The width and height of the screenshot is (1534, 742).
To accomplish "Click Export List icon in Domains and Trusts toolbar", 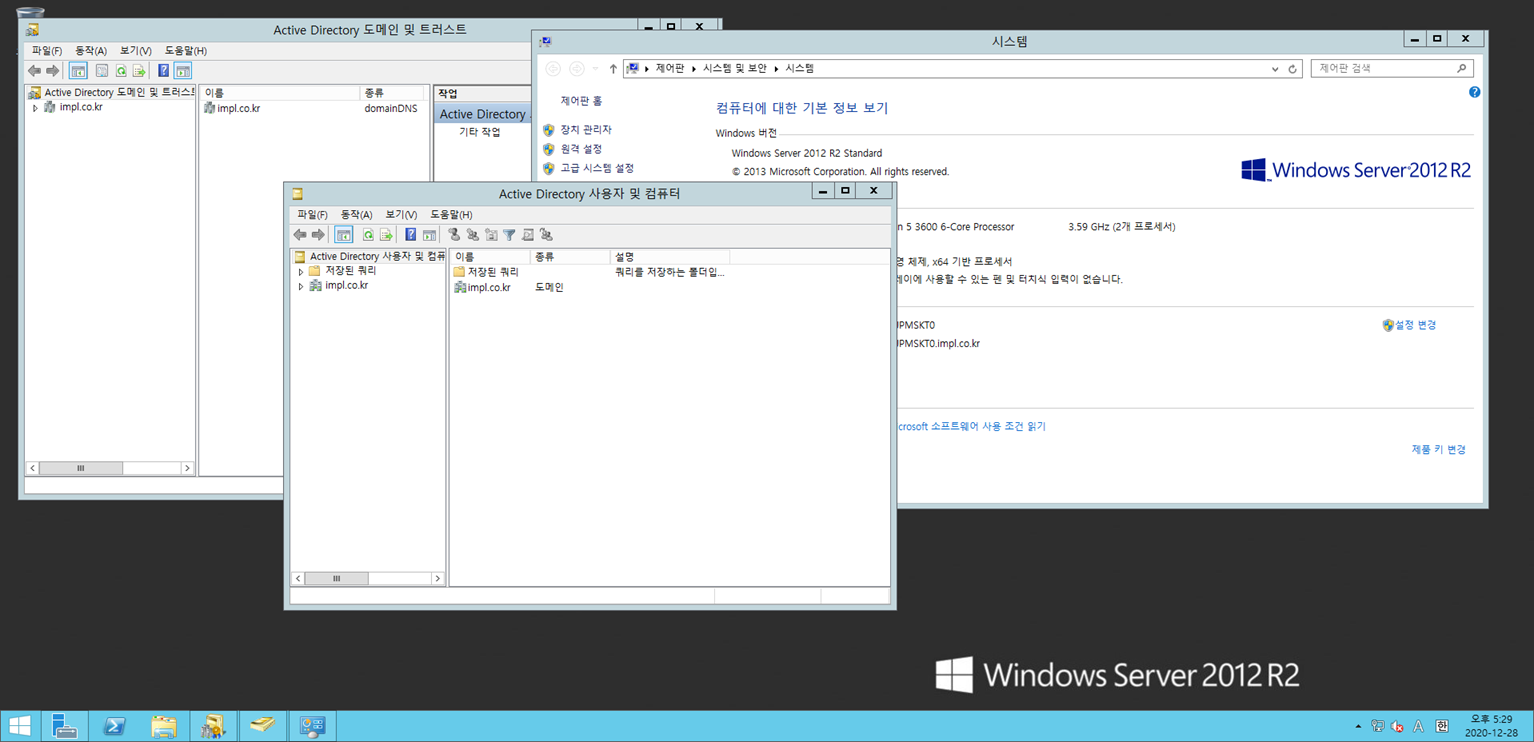I will pos(139,71).
